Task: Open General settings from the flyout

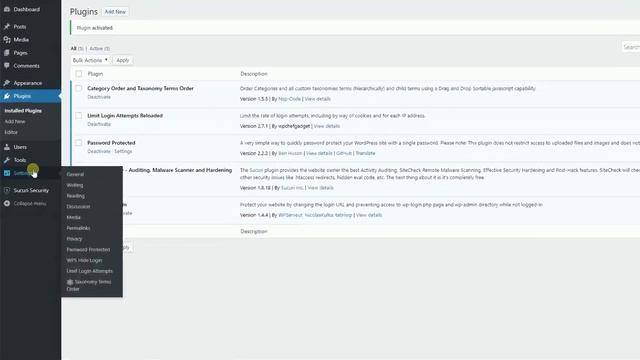Action: click(75, 174)
